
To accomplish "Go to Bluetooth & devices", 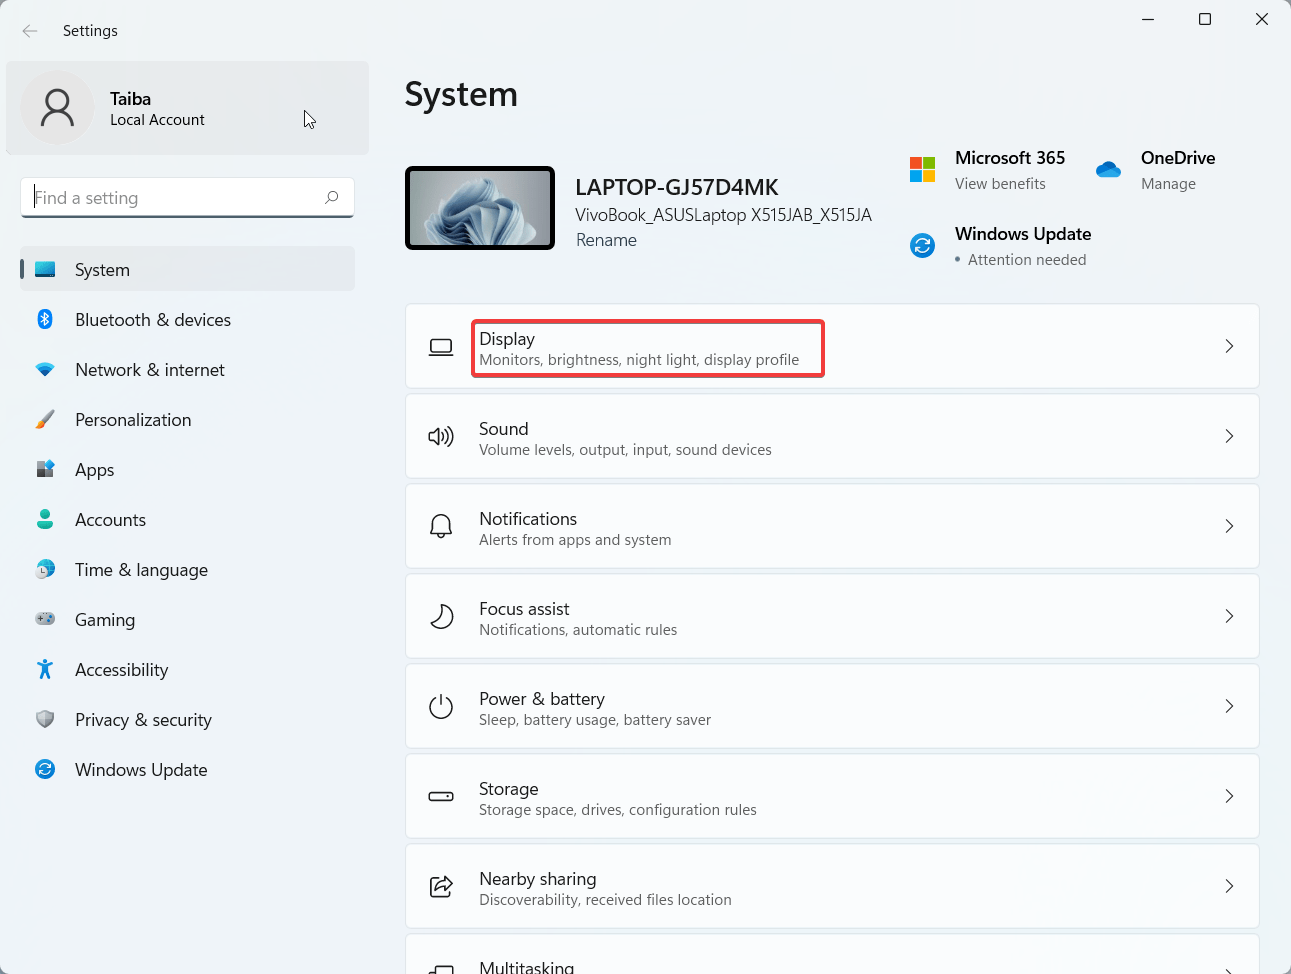I will click(x=188, y=319).
